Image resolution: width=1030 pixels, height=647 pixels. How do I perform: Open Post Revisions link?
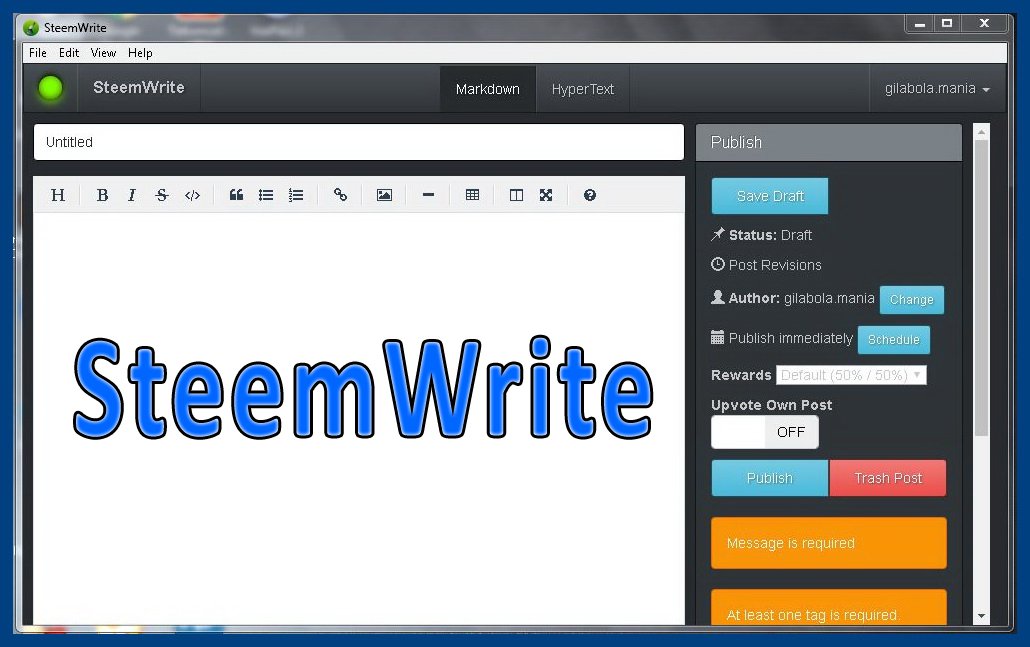[x=775, y=265]
